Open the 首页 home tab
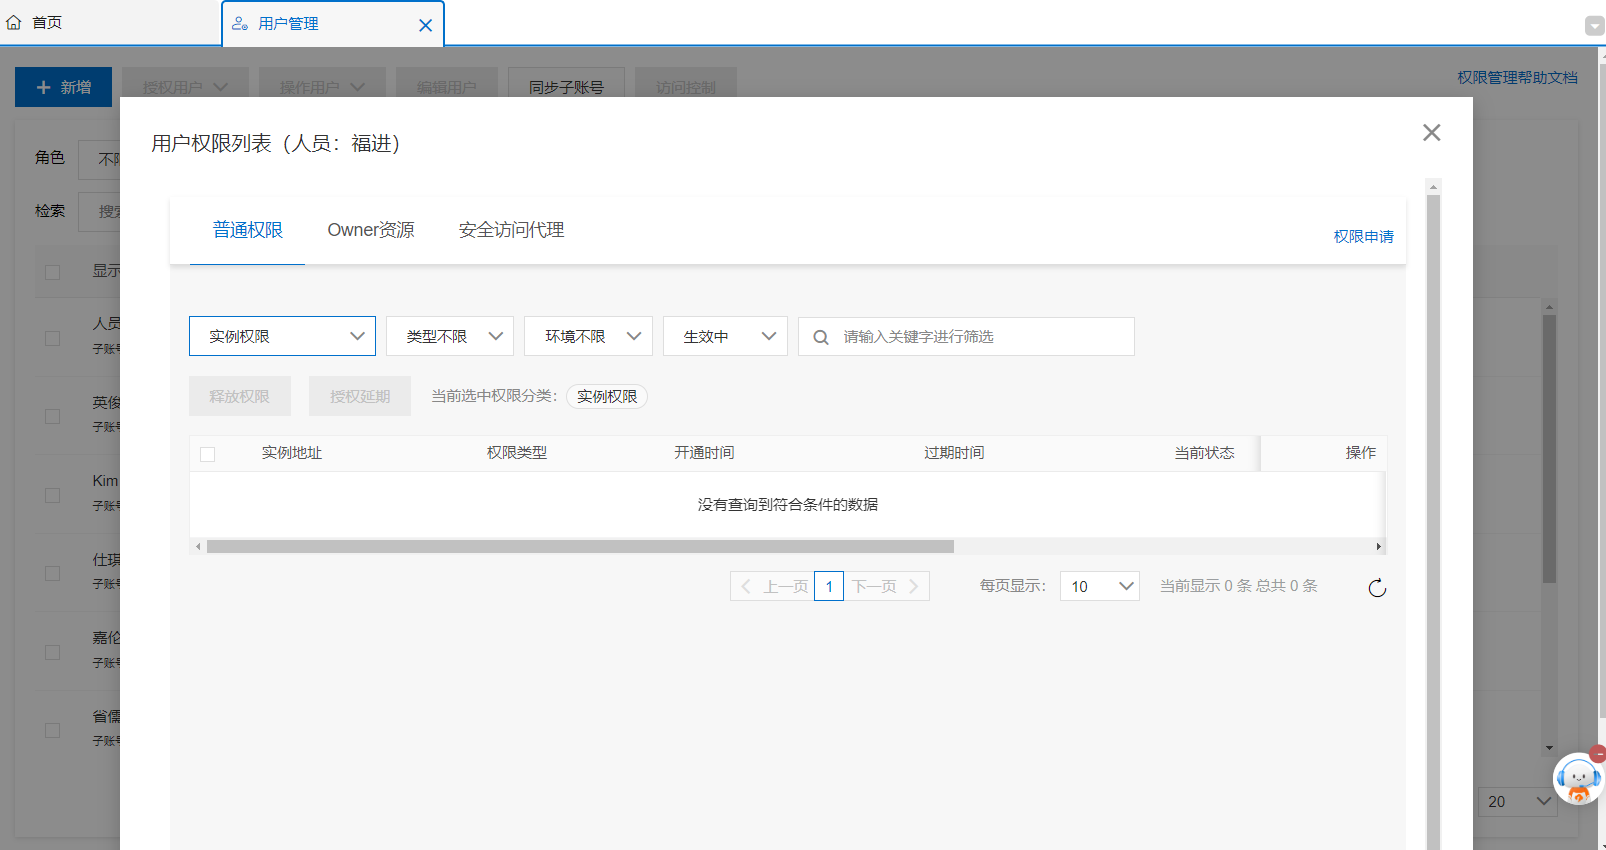 click(34, 23)
